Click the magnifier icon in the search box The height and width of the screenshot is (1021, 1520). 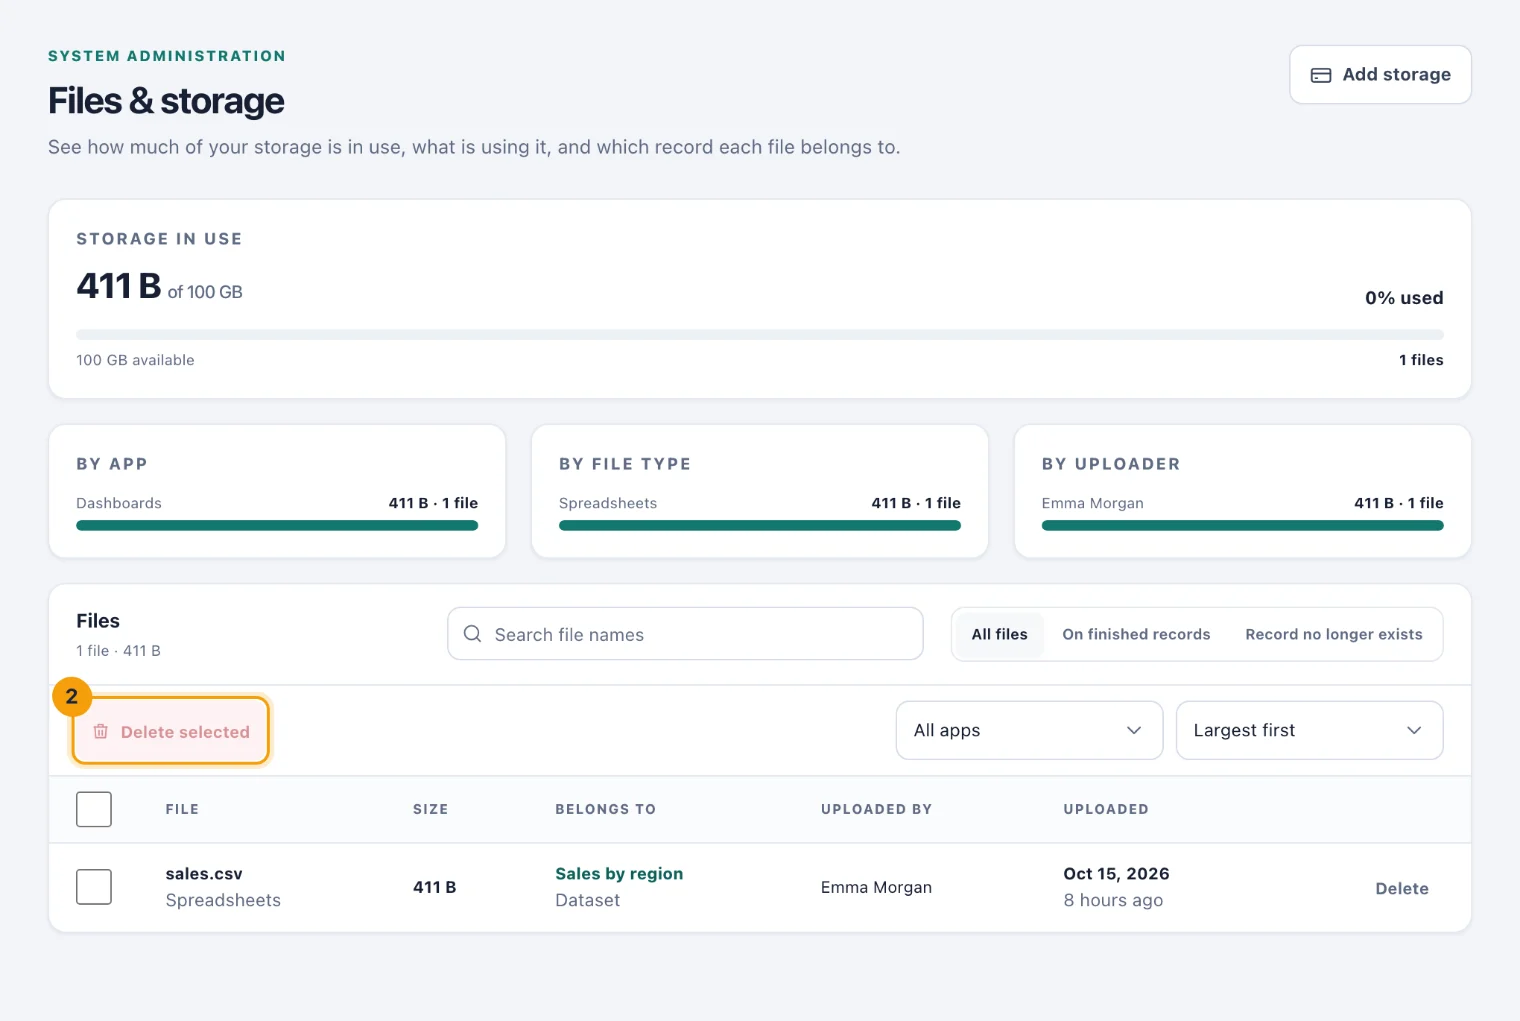click(x=473, y=634)
